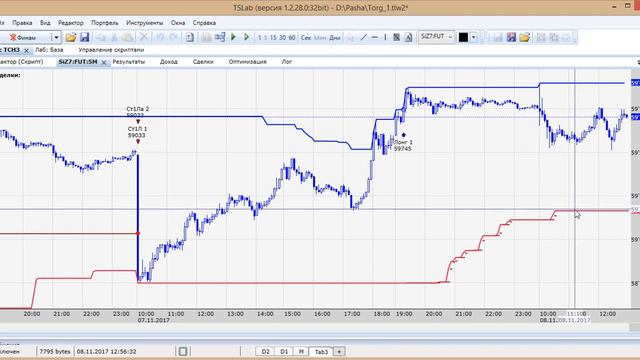The width and height of the screenshot is (640, 360).
Task: Open the Вид menu
Action: pos(45,23)
